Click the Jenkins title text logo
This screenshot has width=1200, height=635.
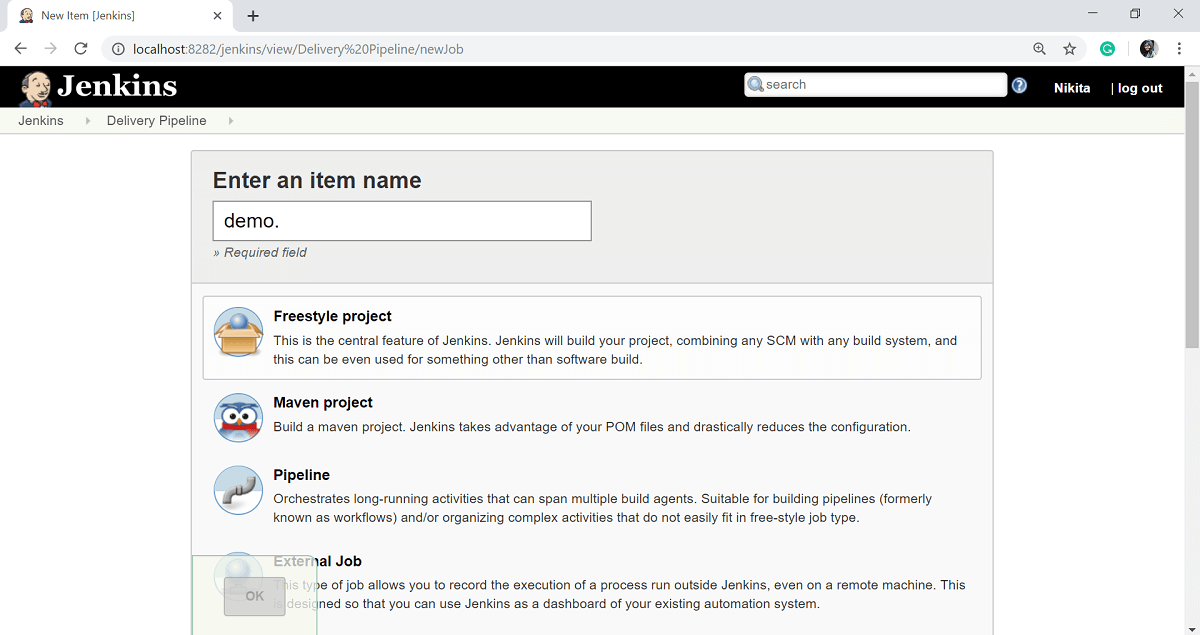click(117, 87)
